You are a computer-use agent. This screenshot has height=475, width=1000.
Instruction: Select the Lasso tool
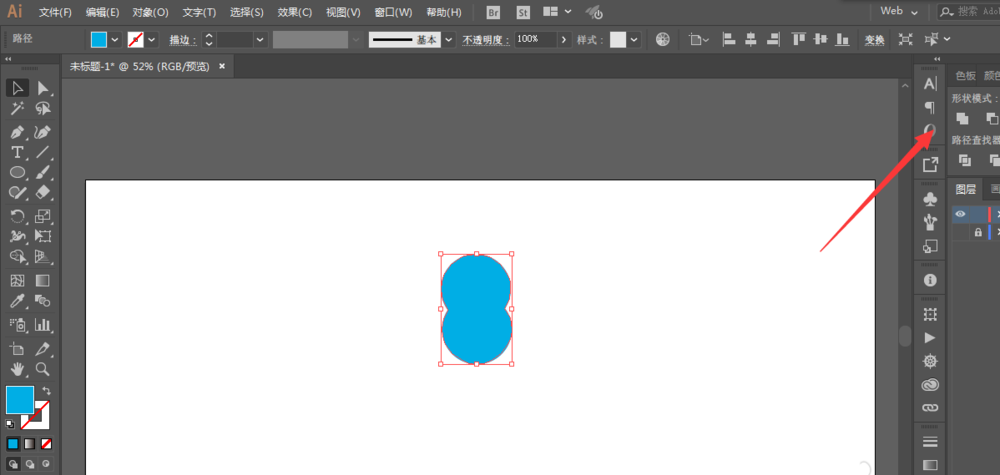[43, 108]
